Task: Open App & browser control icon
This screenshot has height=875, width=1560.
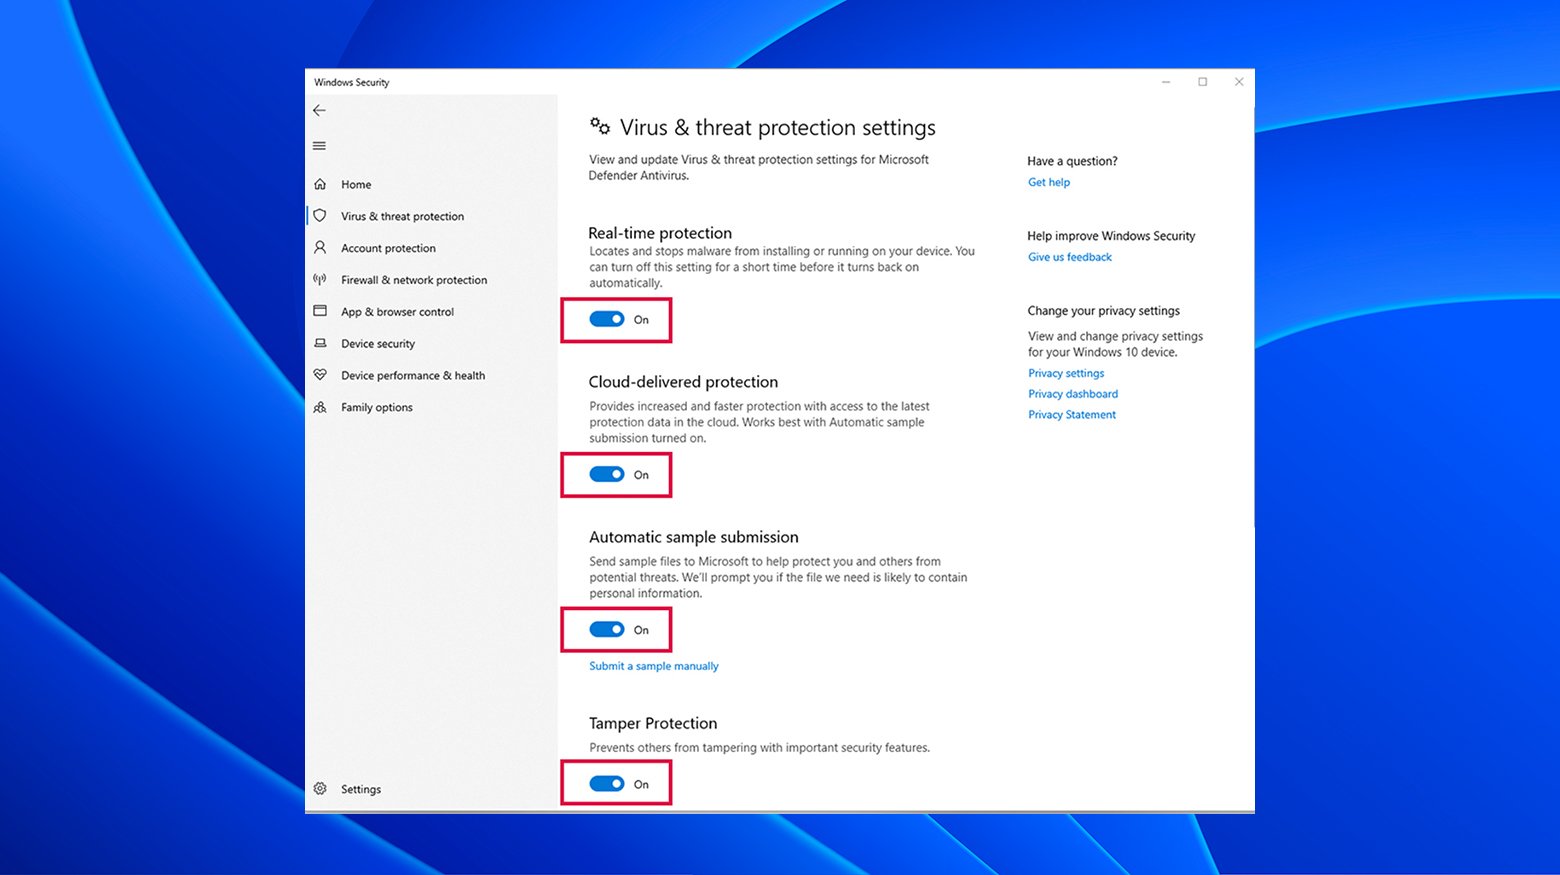Action: 320,311
